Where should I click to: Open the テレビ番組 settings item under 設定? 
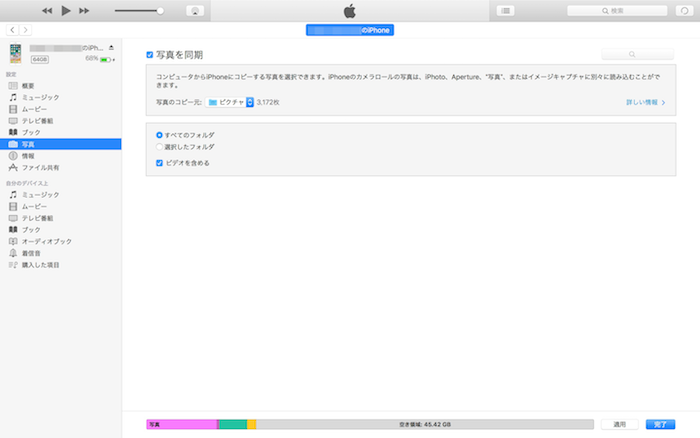[61, 121]
